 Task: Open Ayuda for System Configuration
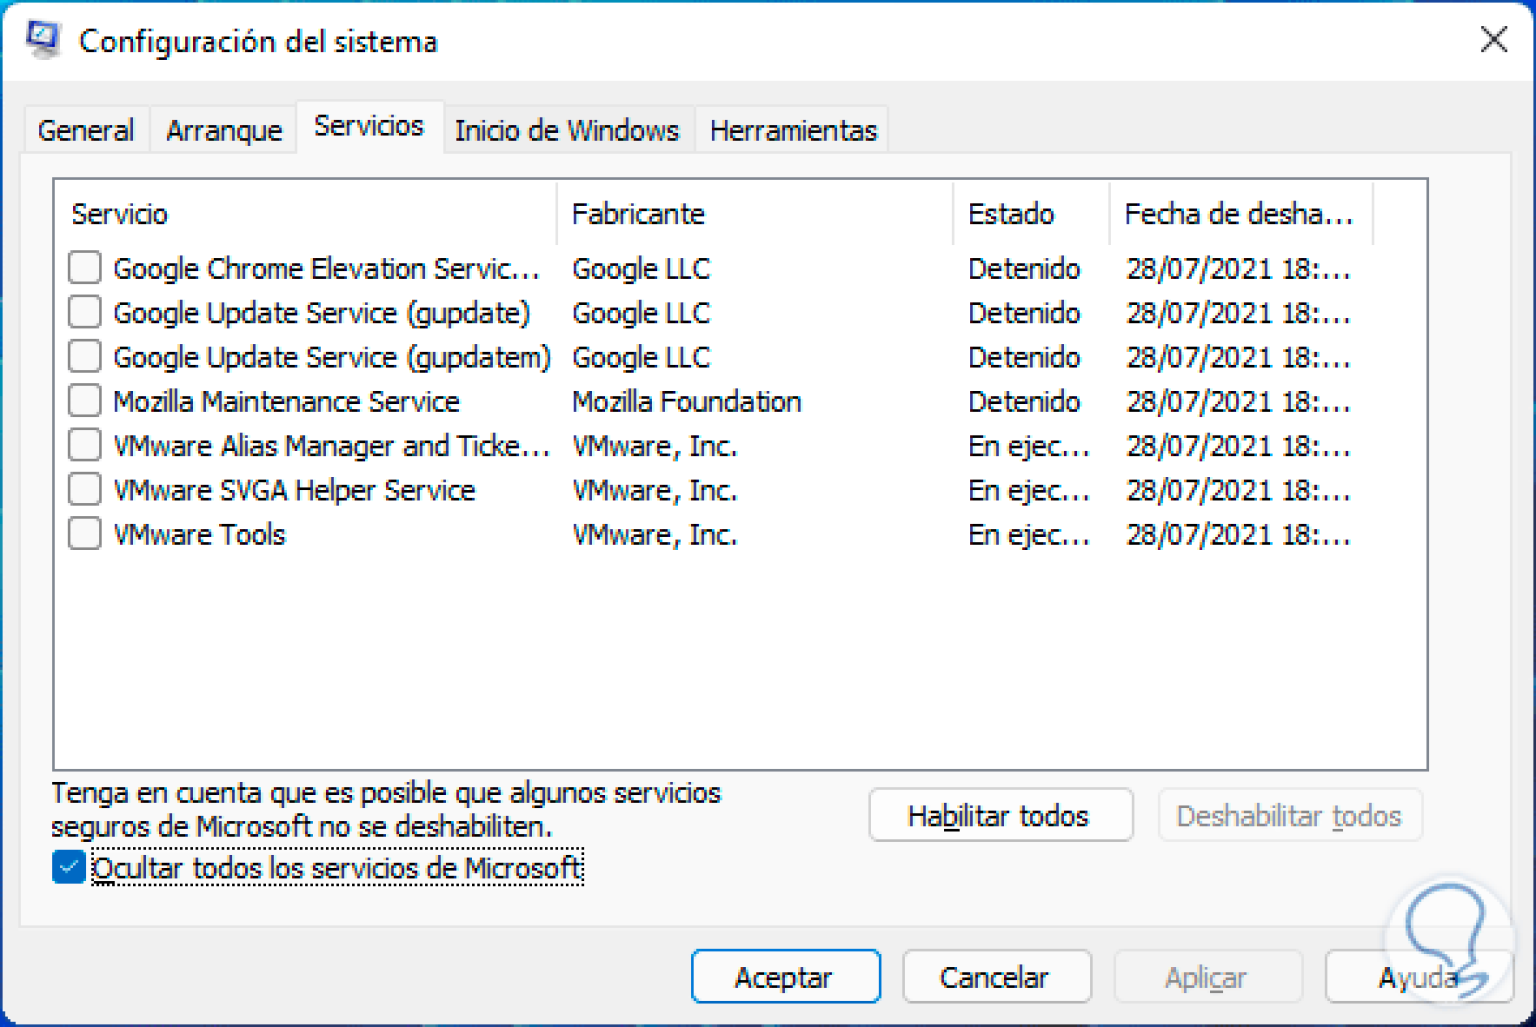coord(1420,976)
